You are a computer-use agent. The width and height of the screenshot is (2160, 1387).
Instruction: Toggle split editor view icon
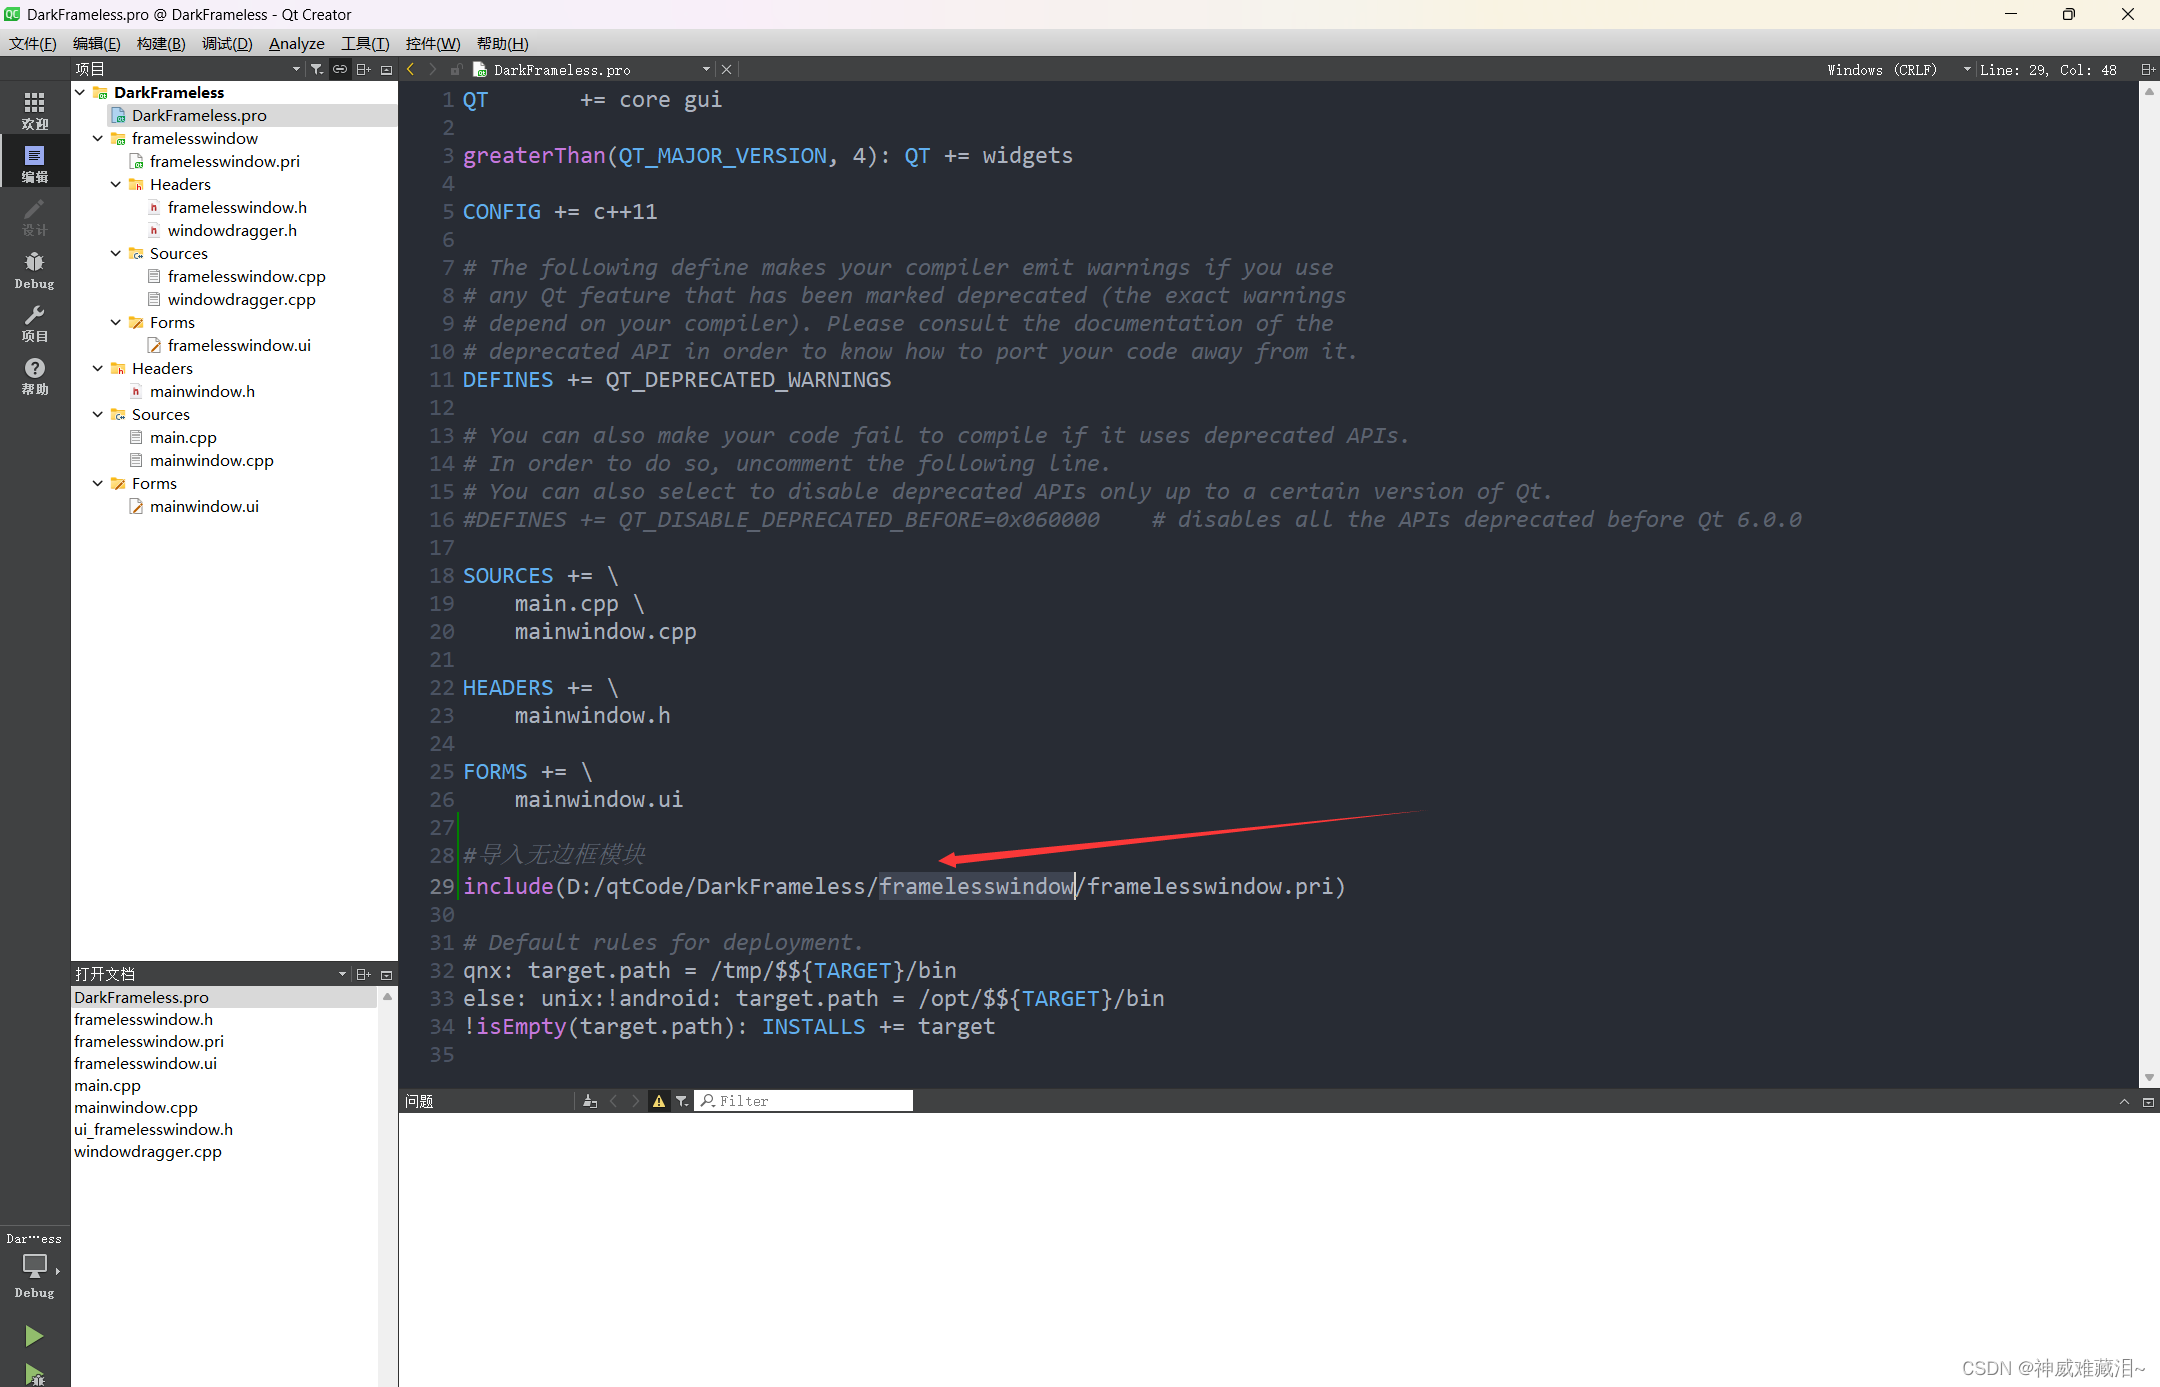pos(2148,69)
